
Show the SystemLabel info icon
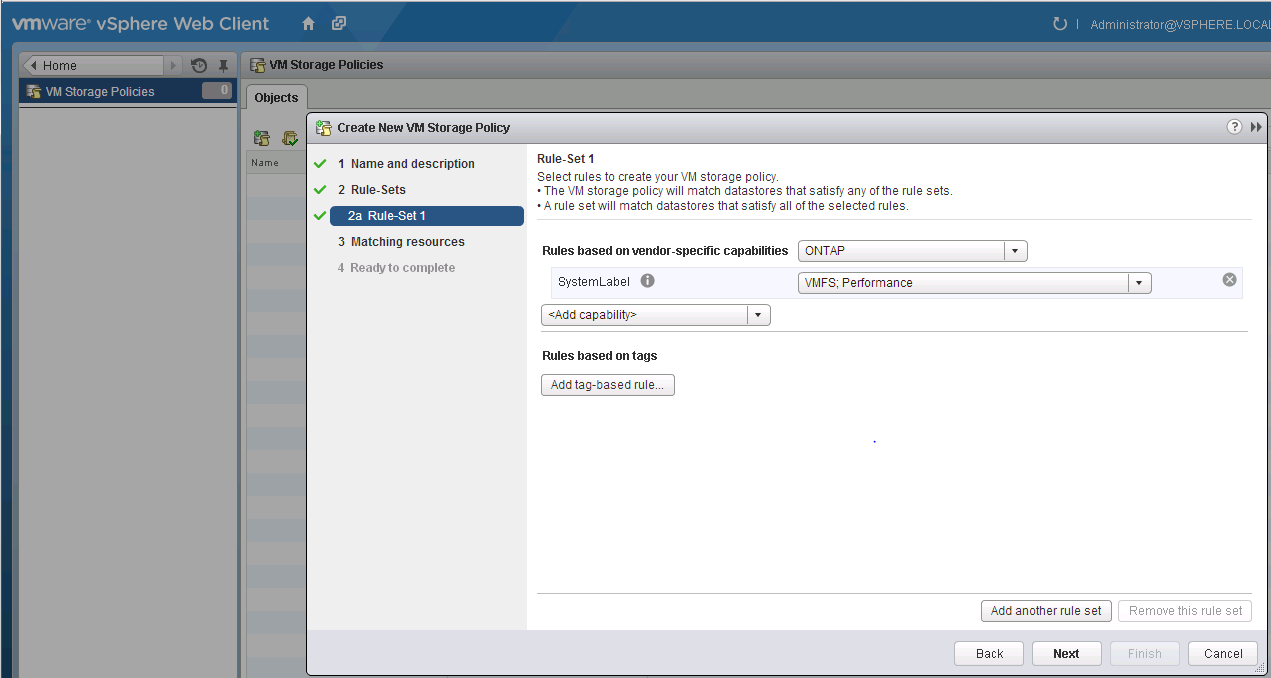[x=647, y=281]
